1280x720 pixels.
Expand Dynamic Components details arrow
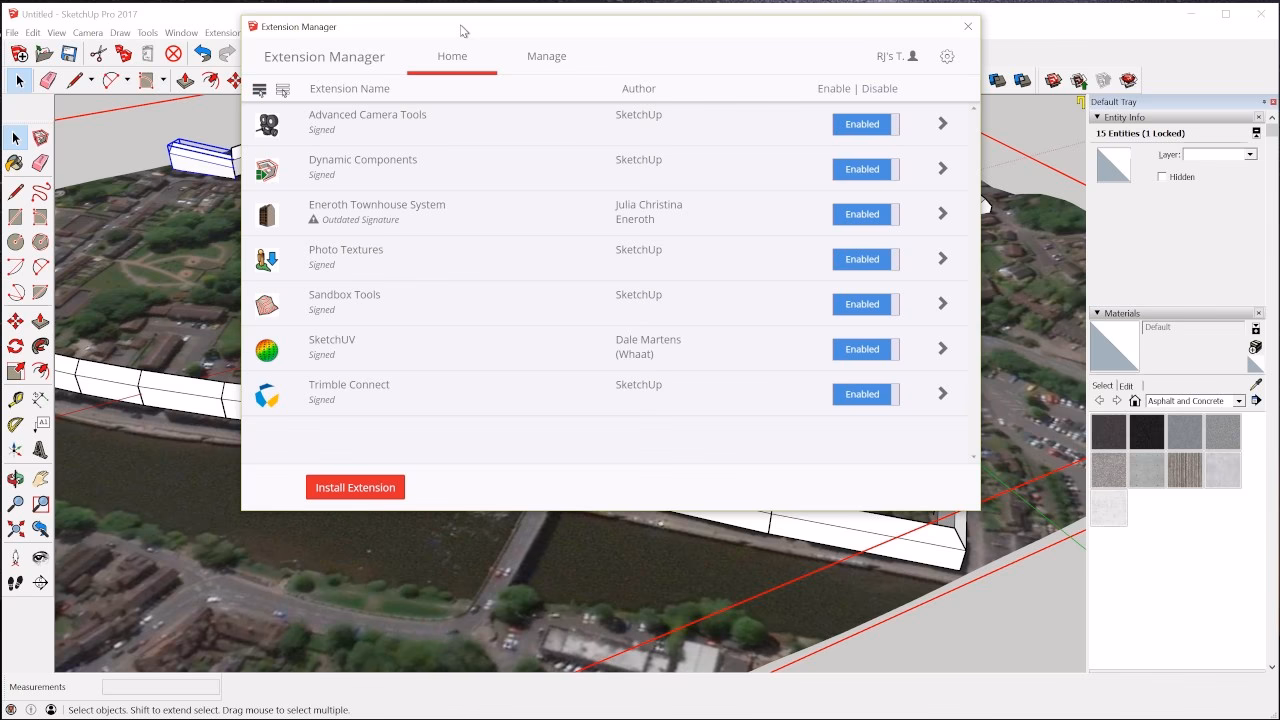(x=942, y=169)
